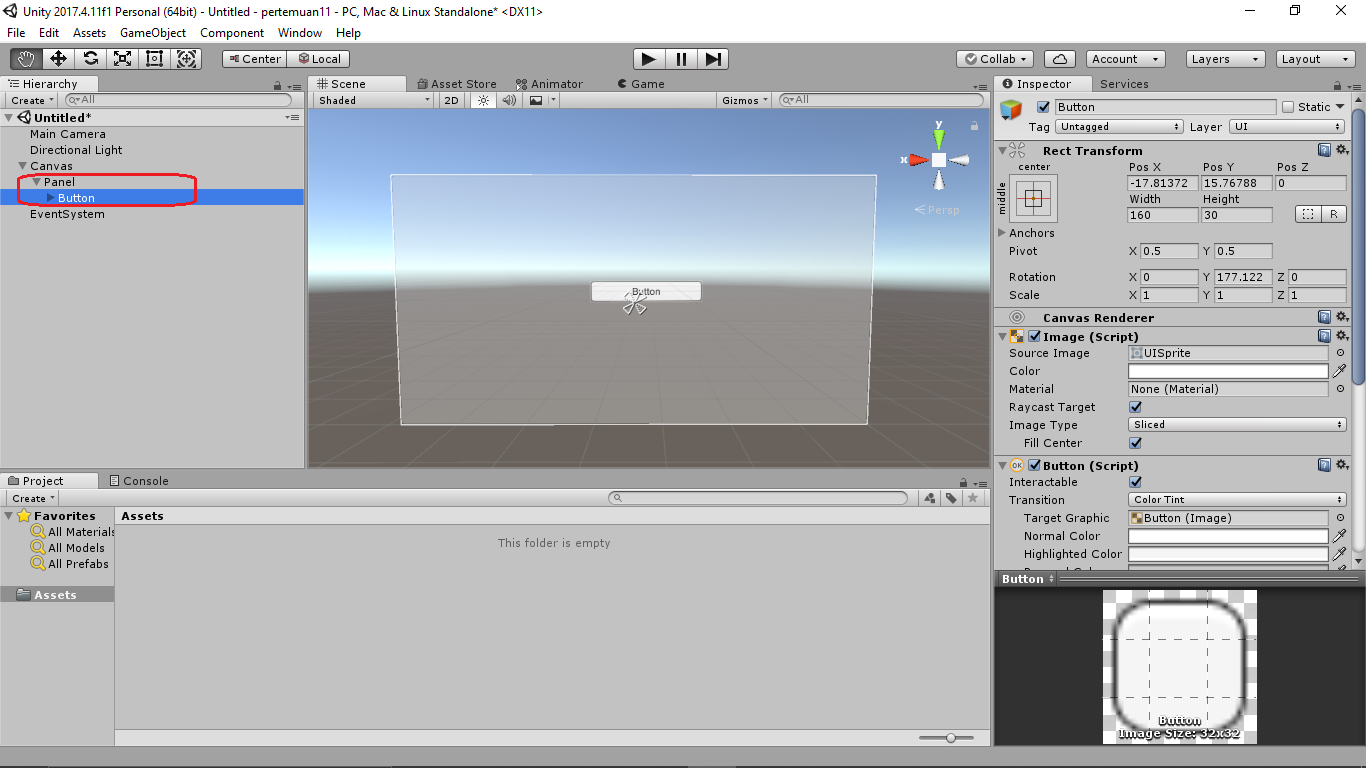Open Image Type dropdown

[1237, 425]
